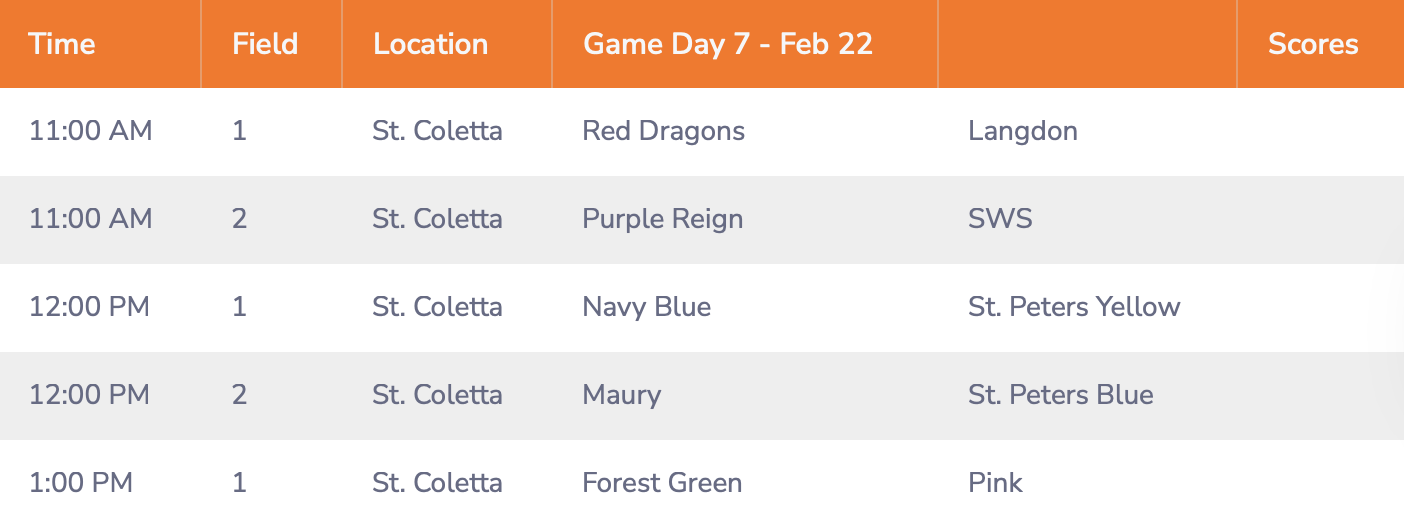
Task: Click the 1:00 PM time cell
Action: (x=81, y=483)
